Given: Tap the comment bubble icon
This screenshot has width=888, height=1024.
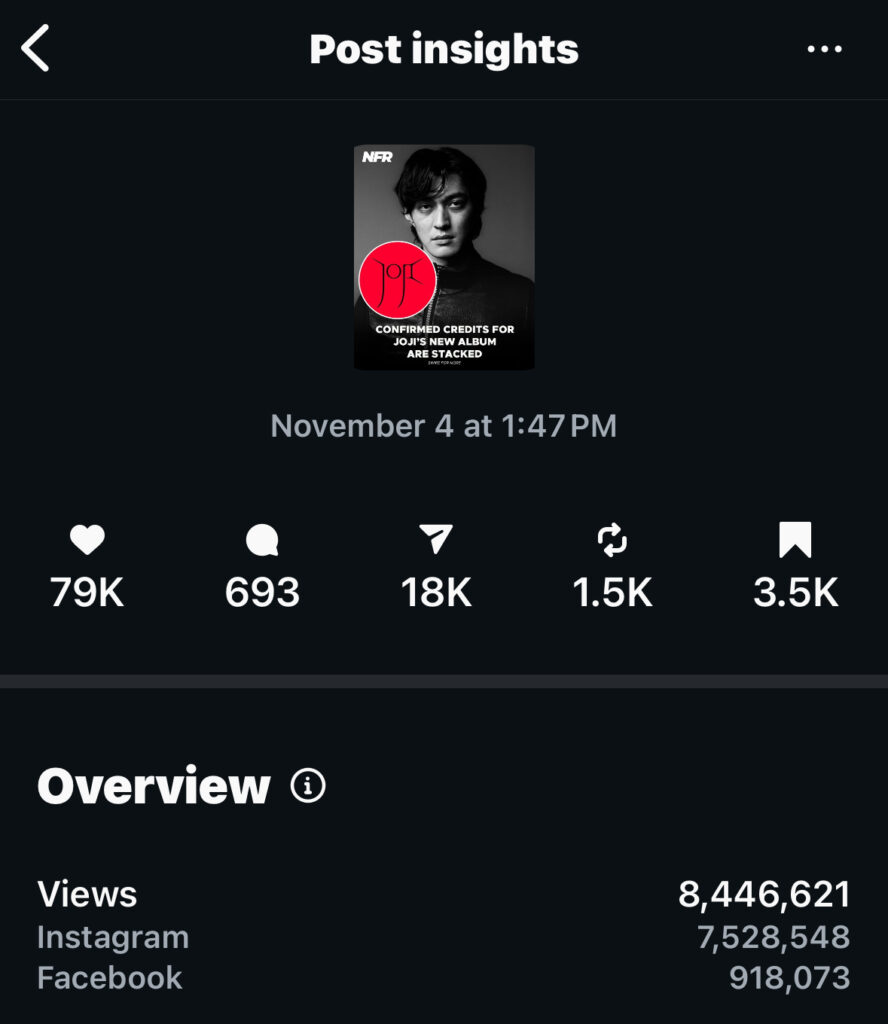Looking at the screenshot, I should pyautogui.click(x=262, y=541).
